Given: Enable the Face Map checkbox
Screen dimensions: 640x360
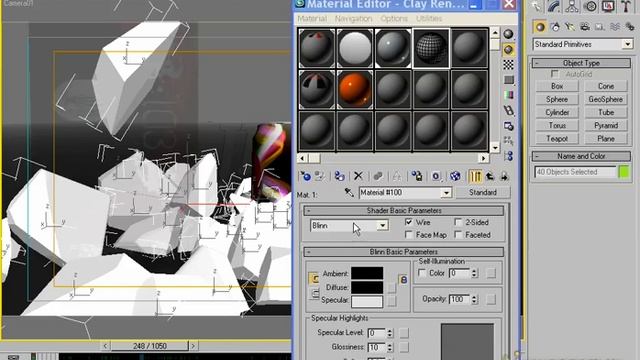Looking at the screenshot, I should [x=409, y=235].
